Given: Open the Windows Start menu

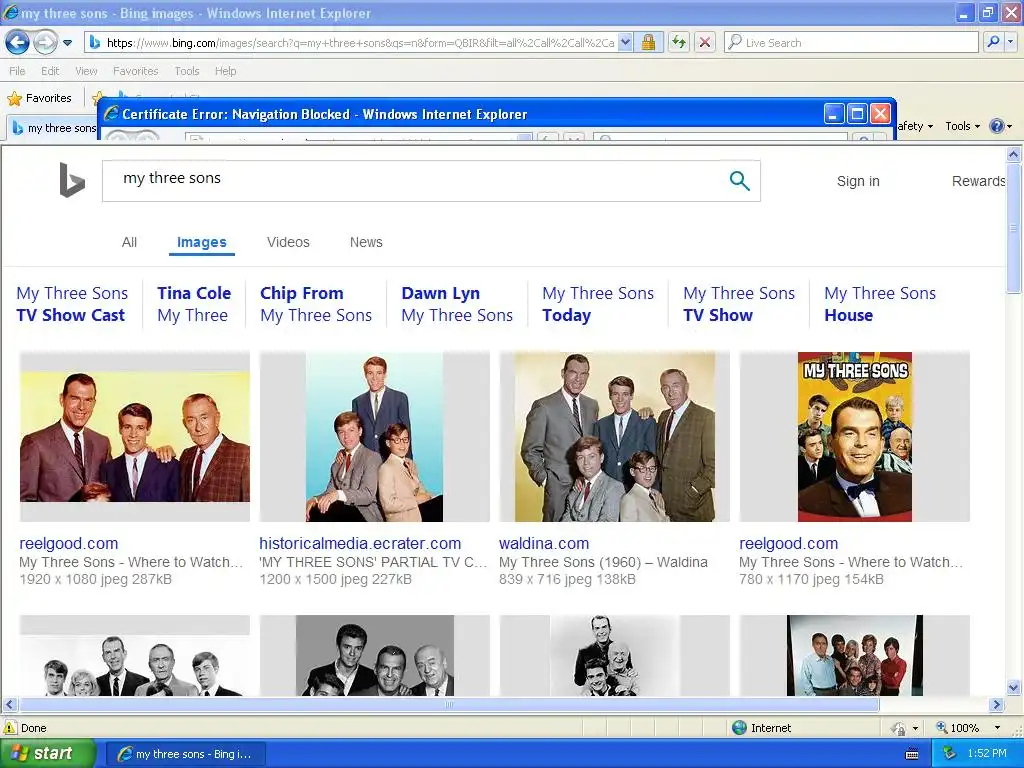Looking at the screenshot, I should 46,754.
